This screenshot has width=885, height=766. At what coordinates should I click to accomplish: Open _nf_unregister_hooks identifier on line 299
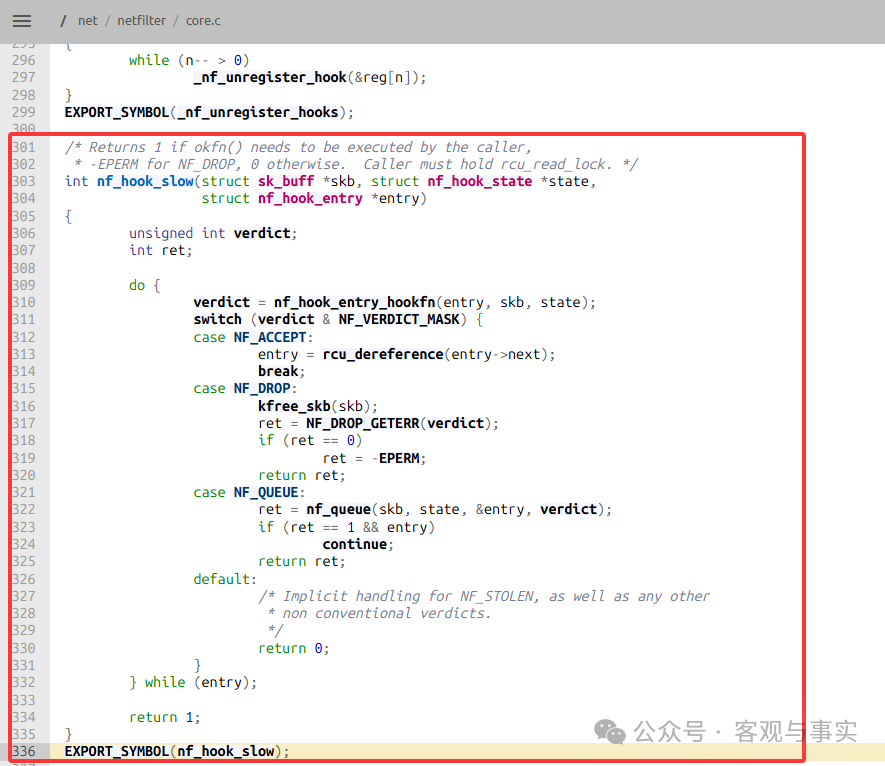[258, 112]
